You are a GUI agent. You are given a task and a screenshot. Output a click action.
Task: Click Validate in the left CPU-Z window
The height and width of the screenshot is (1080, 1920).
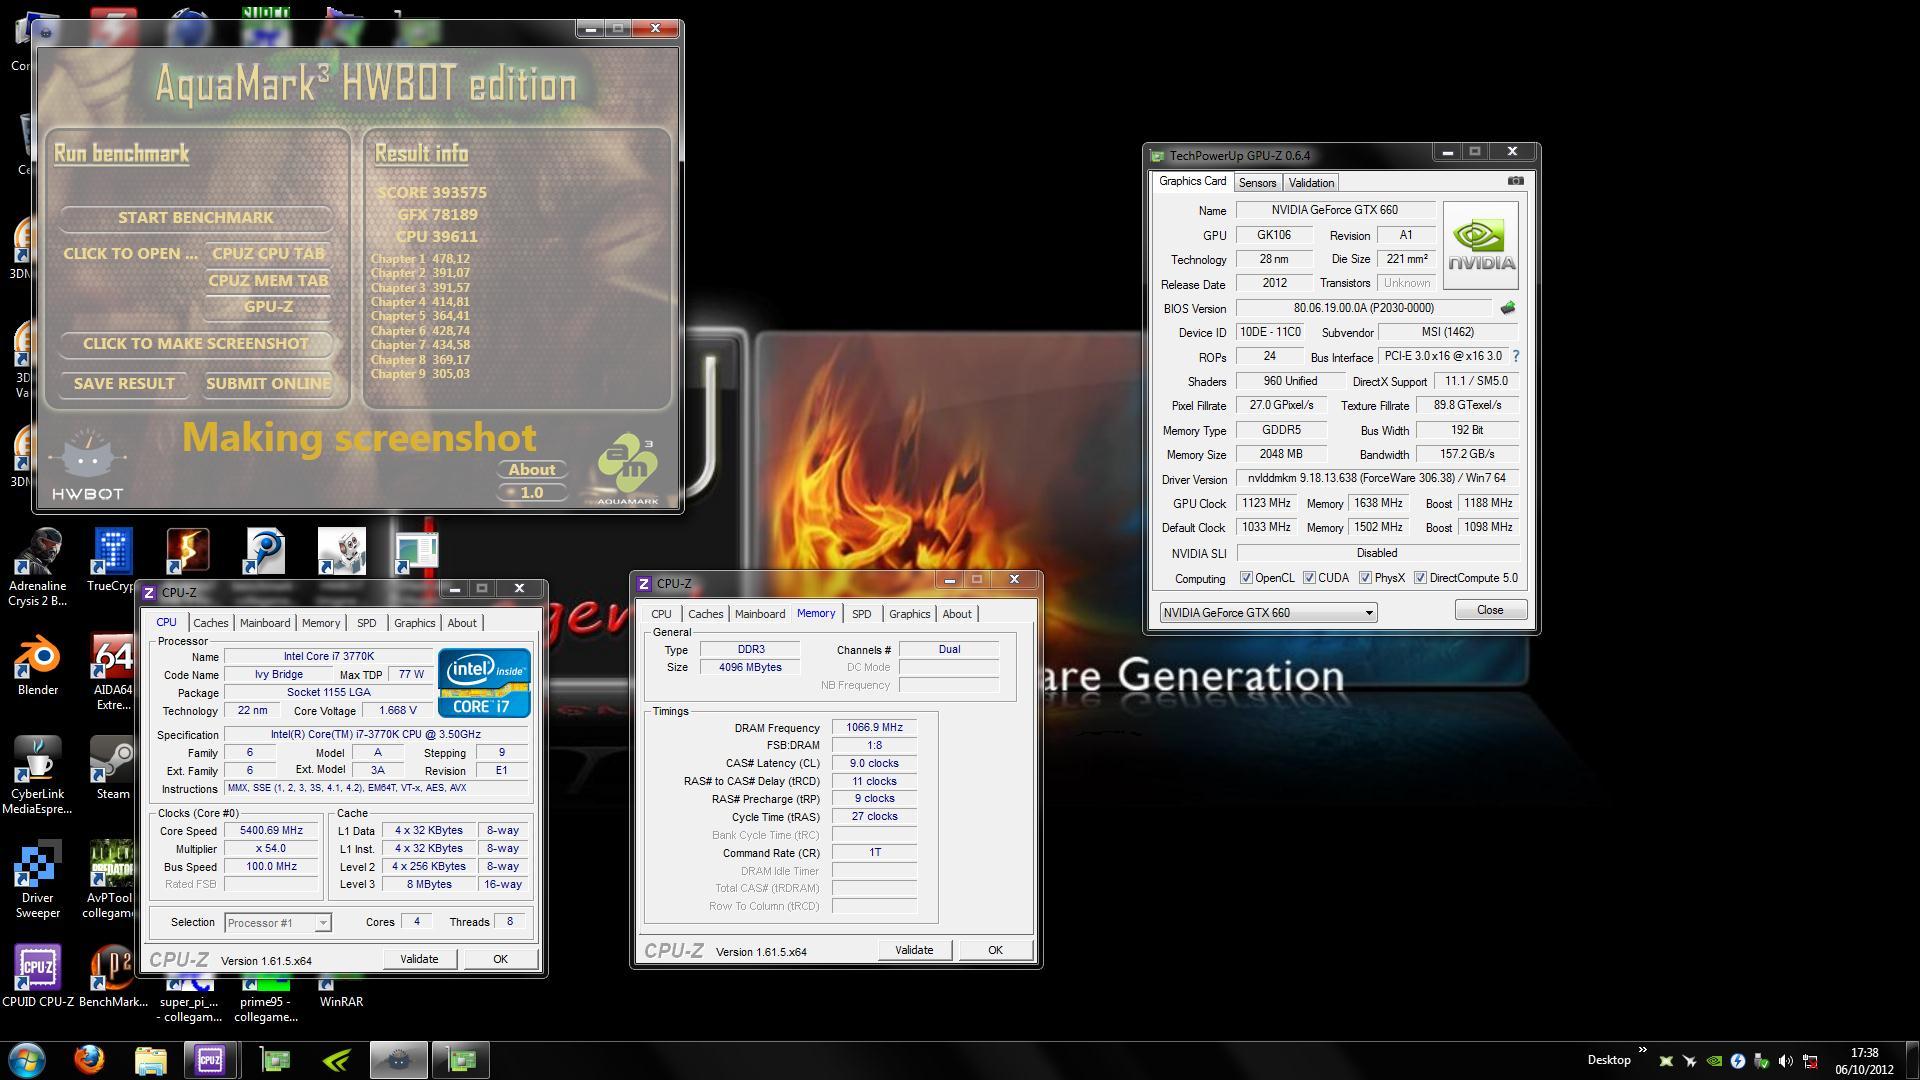[x=419, y=959]
